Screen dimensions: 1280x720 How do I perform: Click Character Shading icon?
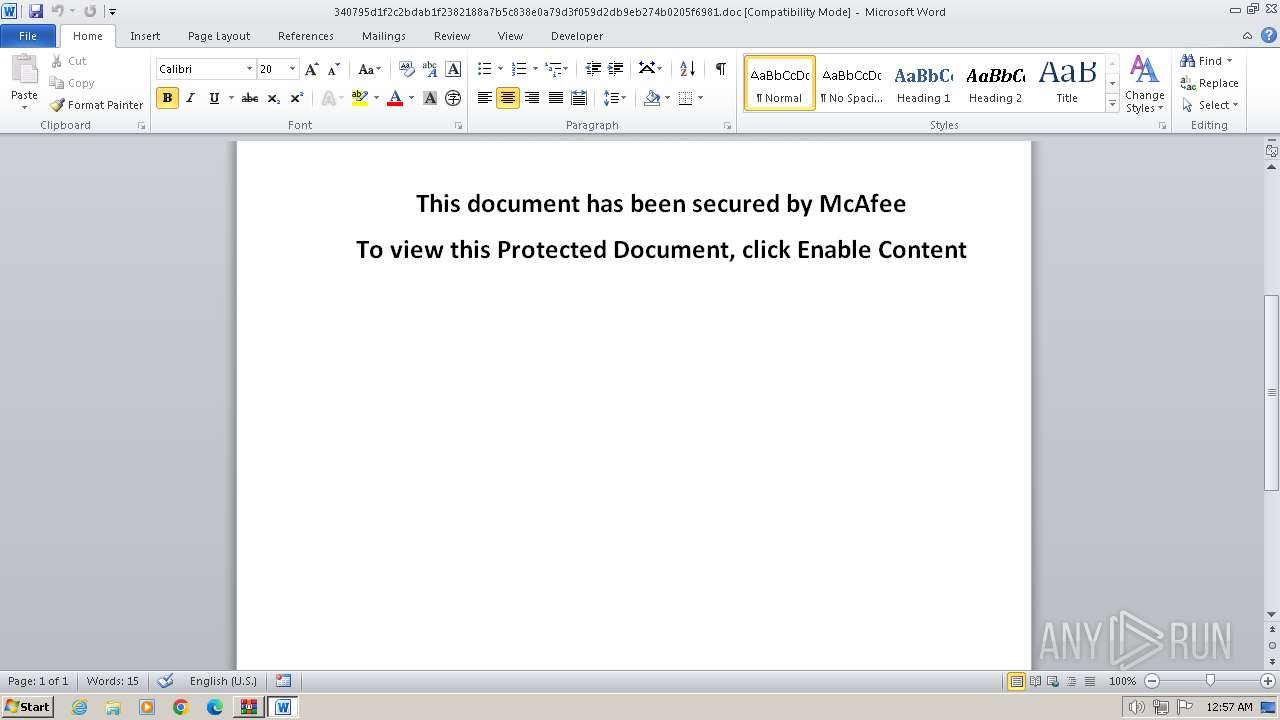(430, 98)
